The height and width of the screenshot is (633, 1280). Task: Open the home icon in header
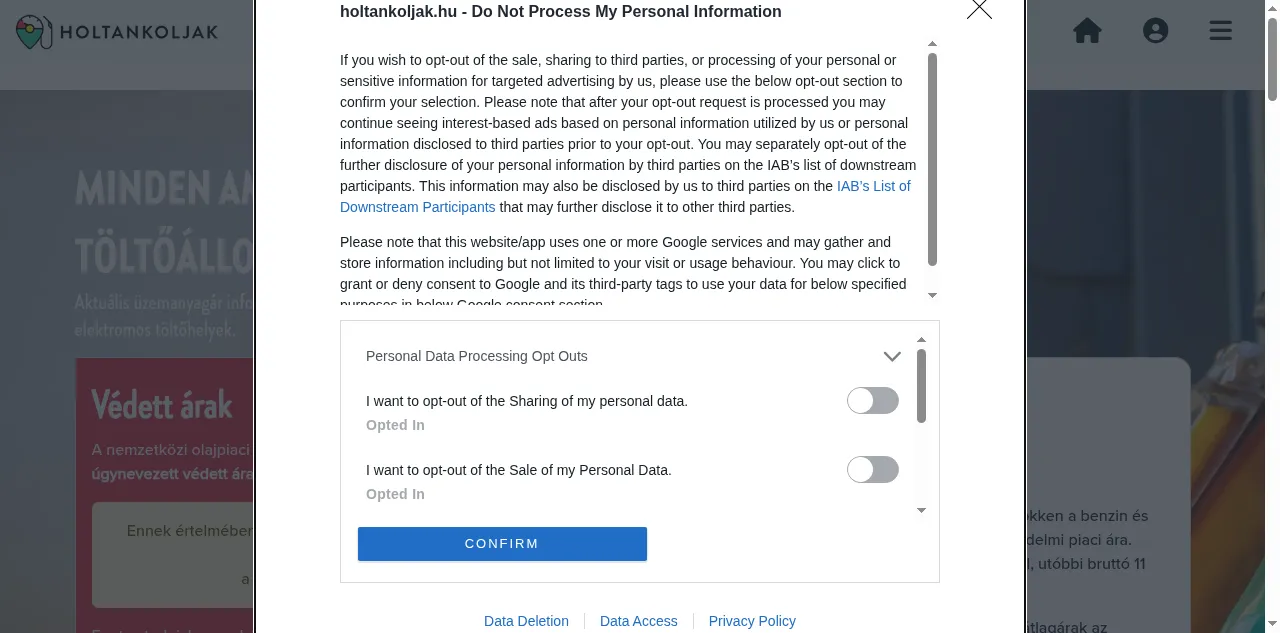tap(1087, 31)
